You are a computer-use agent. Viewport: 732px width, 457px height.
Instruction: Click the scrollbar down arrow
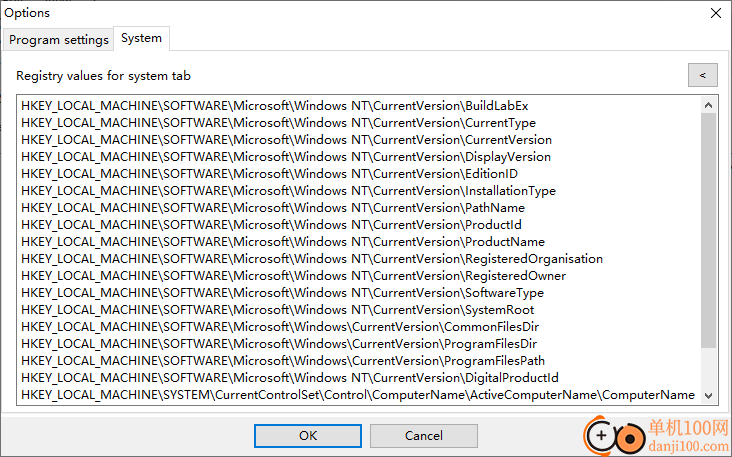tap(708, 395)
